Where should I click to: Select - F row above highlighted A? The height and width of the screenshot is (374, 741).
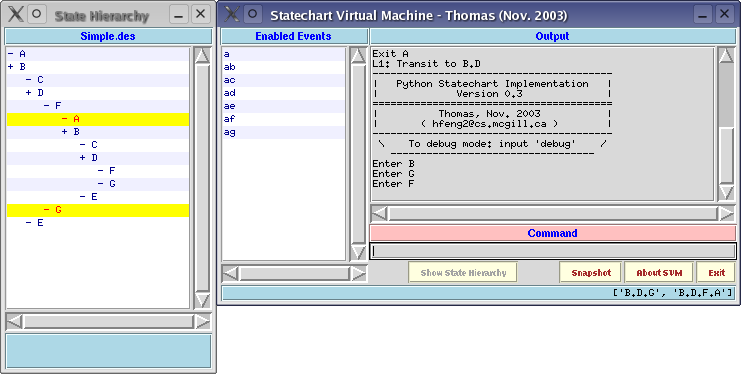point(98,105)
